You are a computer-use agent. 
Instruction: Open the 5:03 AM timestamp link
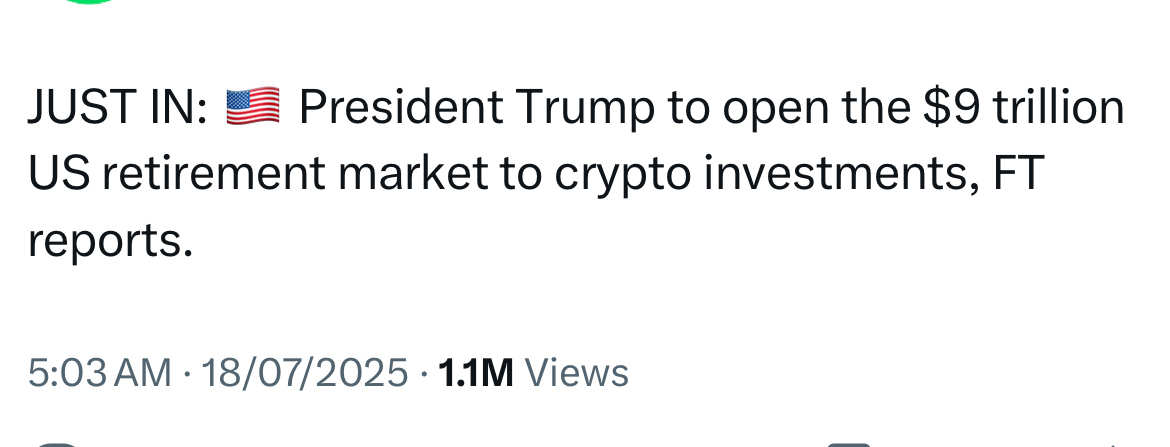tap(100, 373)
